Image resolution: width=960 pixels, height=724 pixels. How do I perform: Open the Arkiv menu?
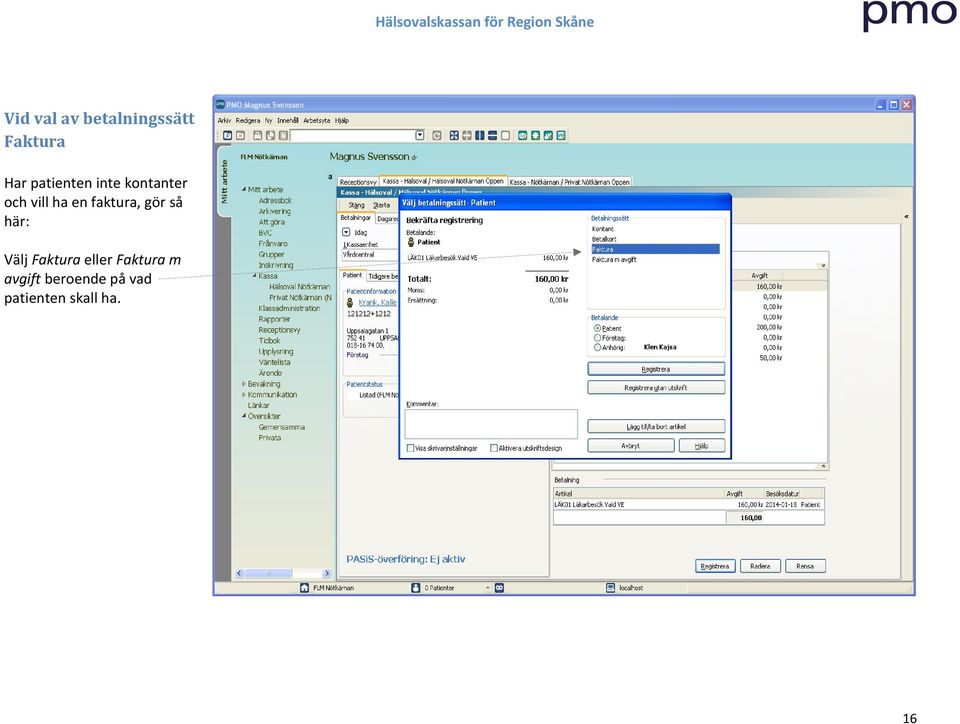[224, 121]
